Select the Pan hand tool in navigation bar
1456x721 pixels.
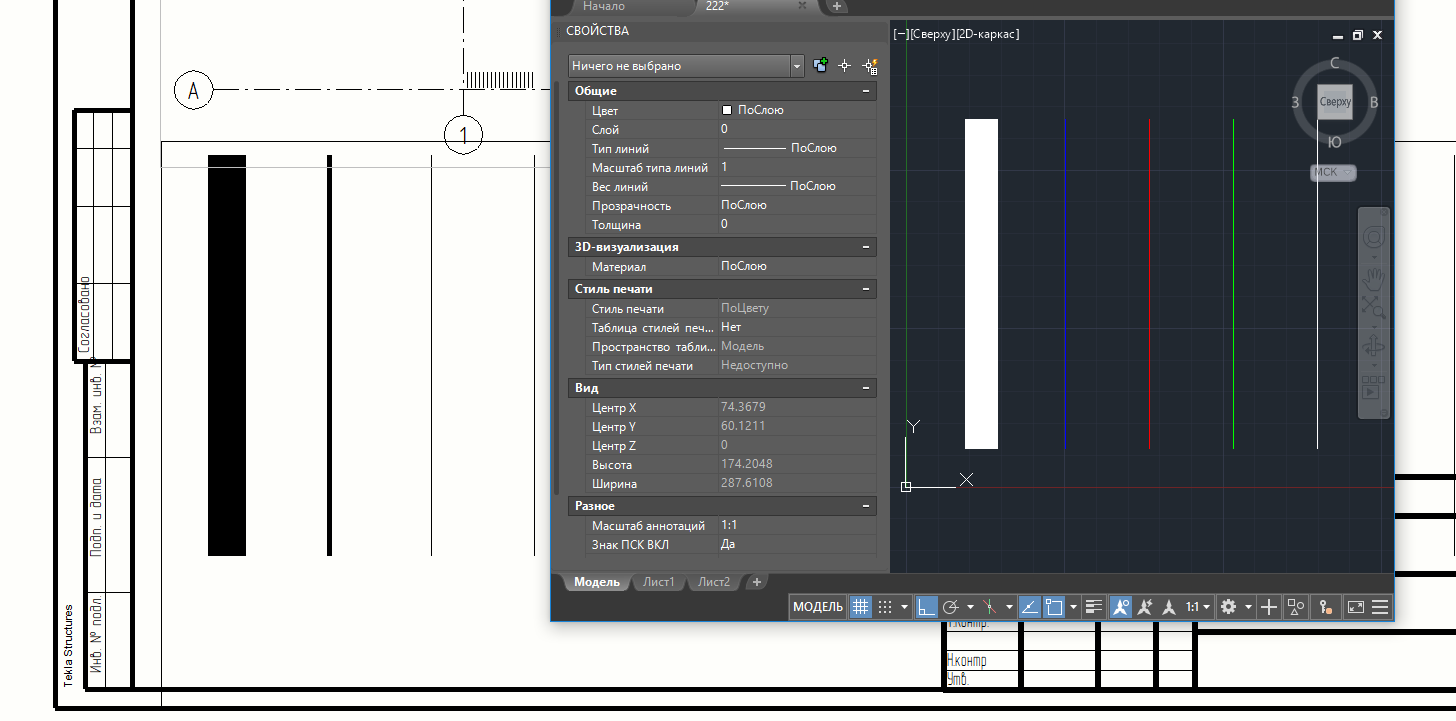click(1373, 275)
